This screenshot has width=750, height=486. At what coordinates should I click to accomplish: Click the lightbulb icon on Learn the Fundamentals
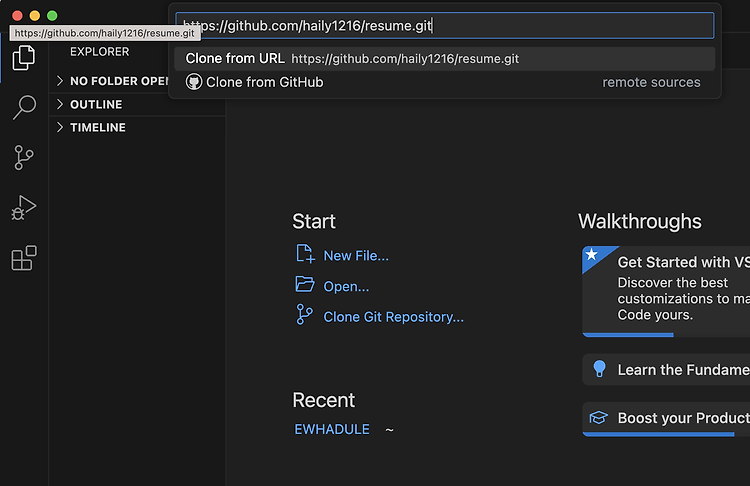coord(599,369)
